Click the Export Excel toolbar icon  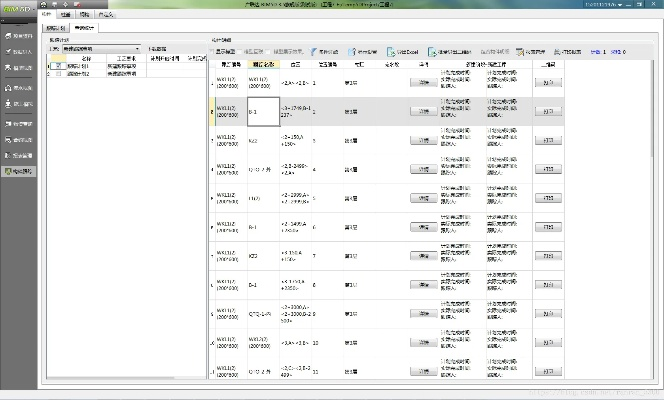click(412, 49)
